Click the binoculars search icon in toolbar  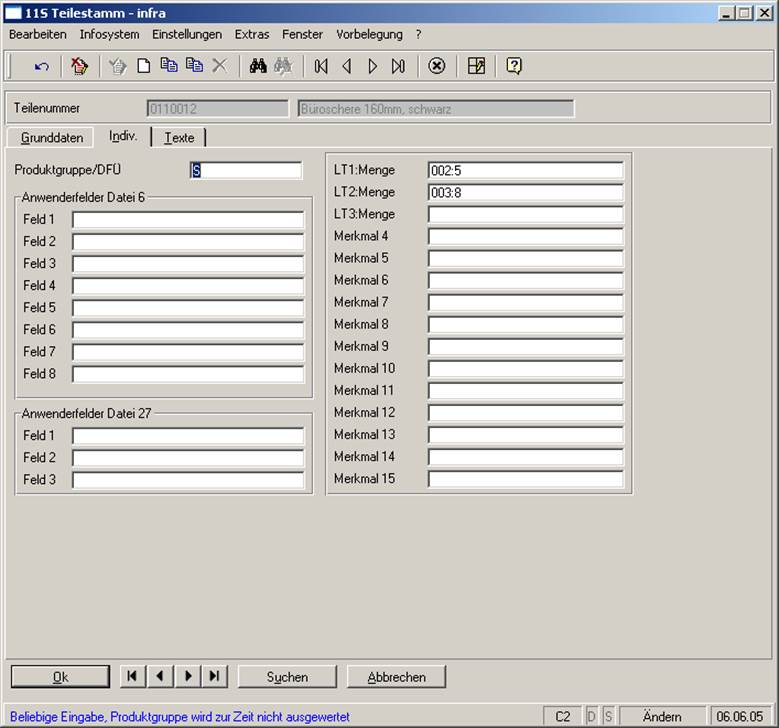click(x=257, y=67)
